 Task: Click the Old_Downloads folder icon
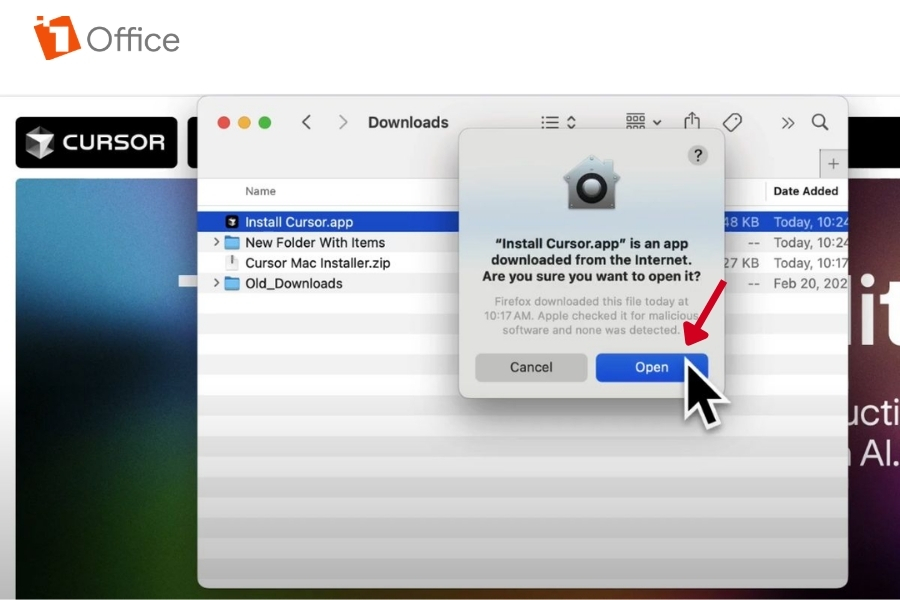click(232, 283)
